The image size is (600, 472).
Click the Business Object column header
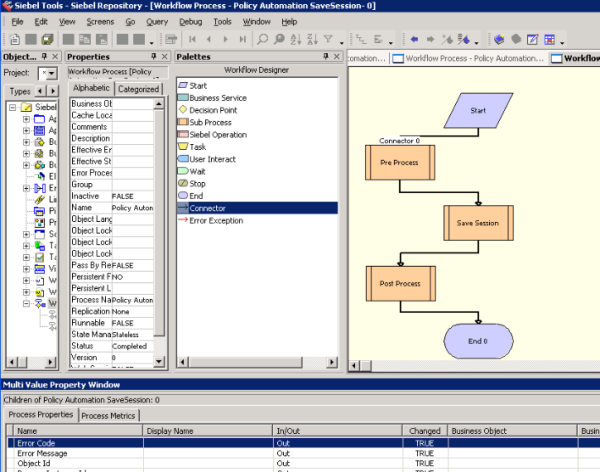[512, 431]
